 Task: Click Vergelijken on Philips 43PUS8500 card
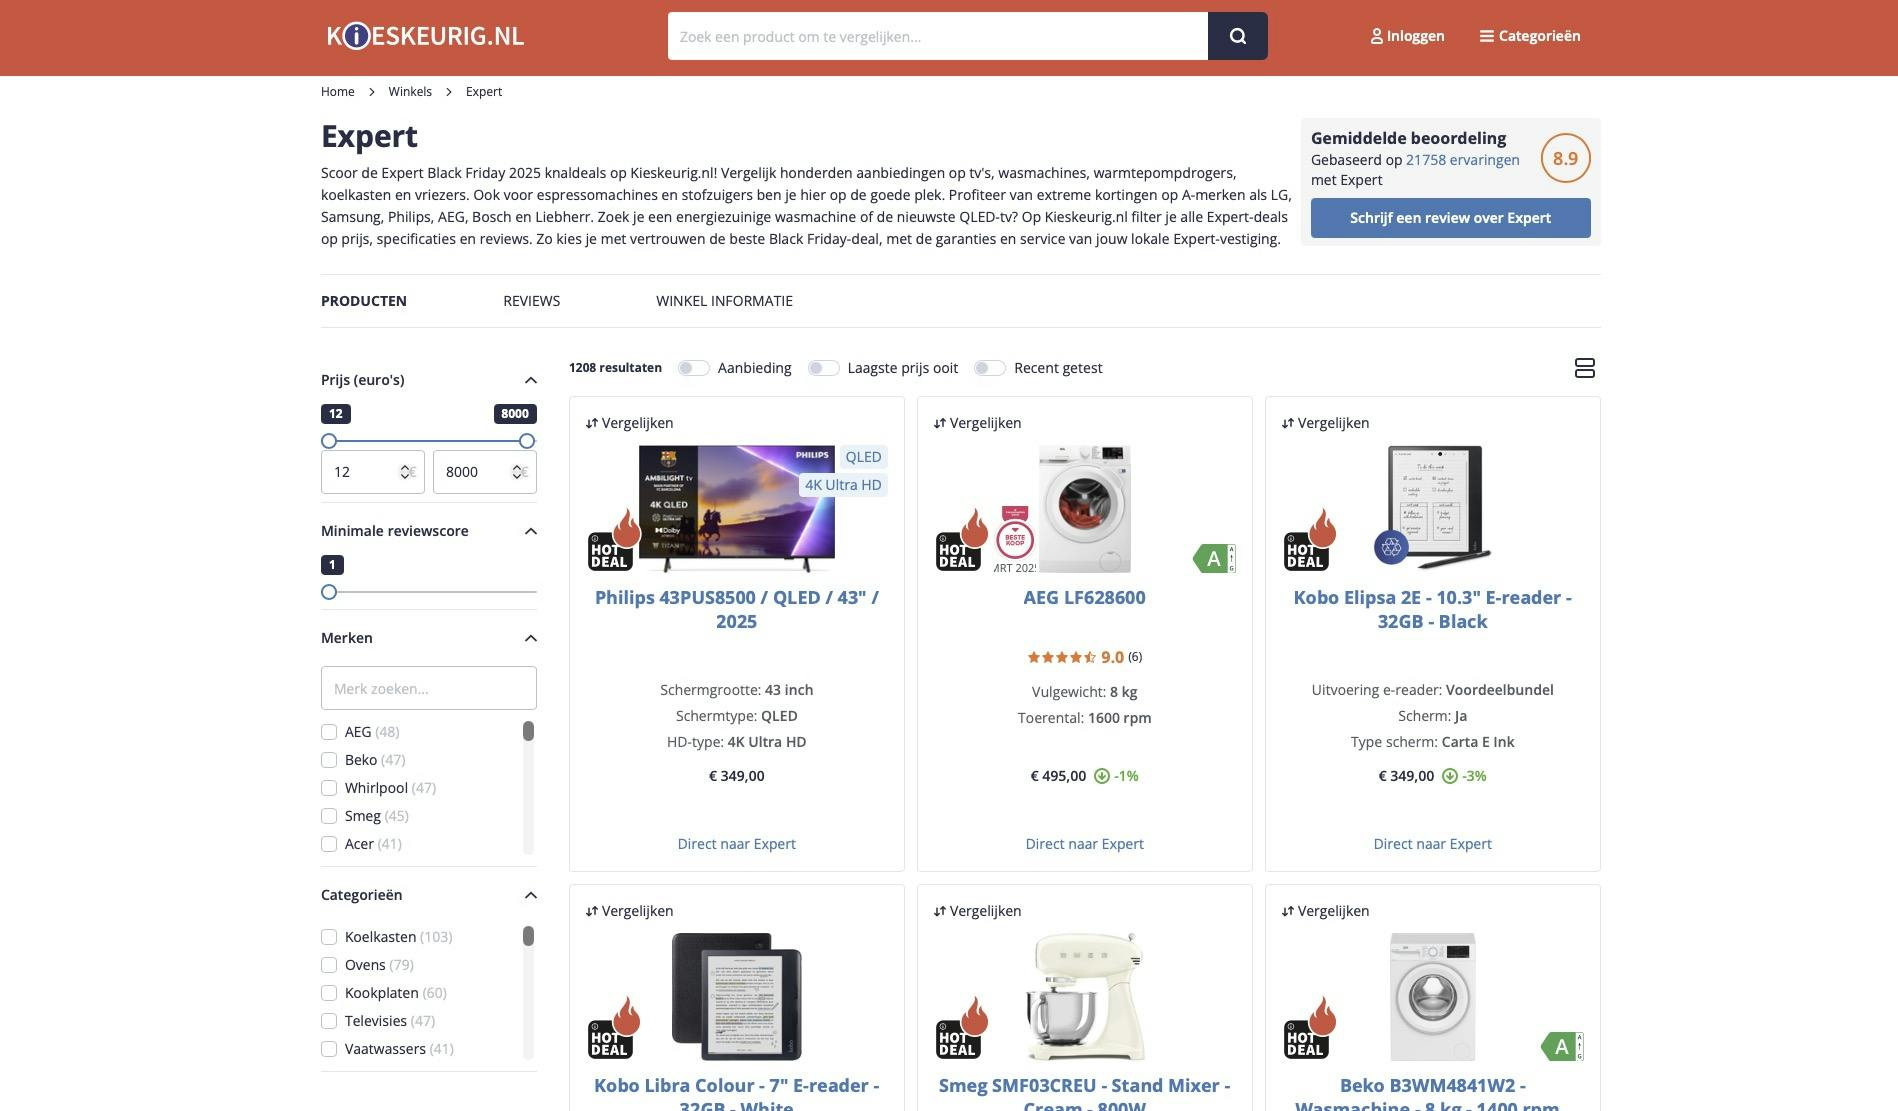[x=629, y=423]
